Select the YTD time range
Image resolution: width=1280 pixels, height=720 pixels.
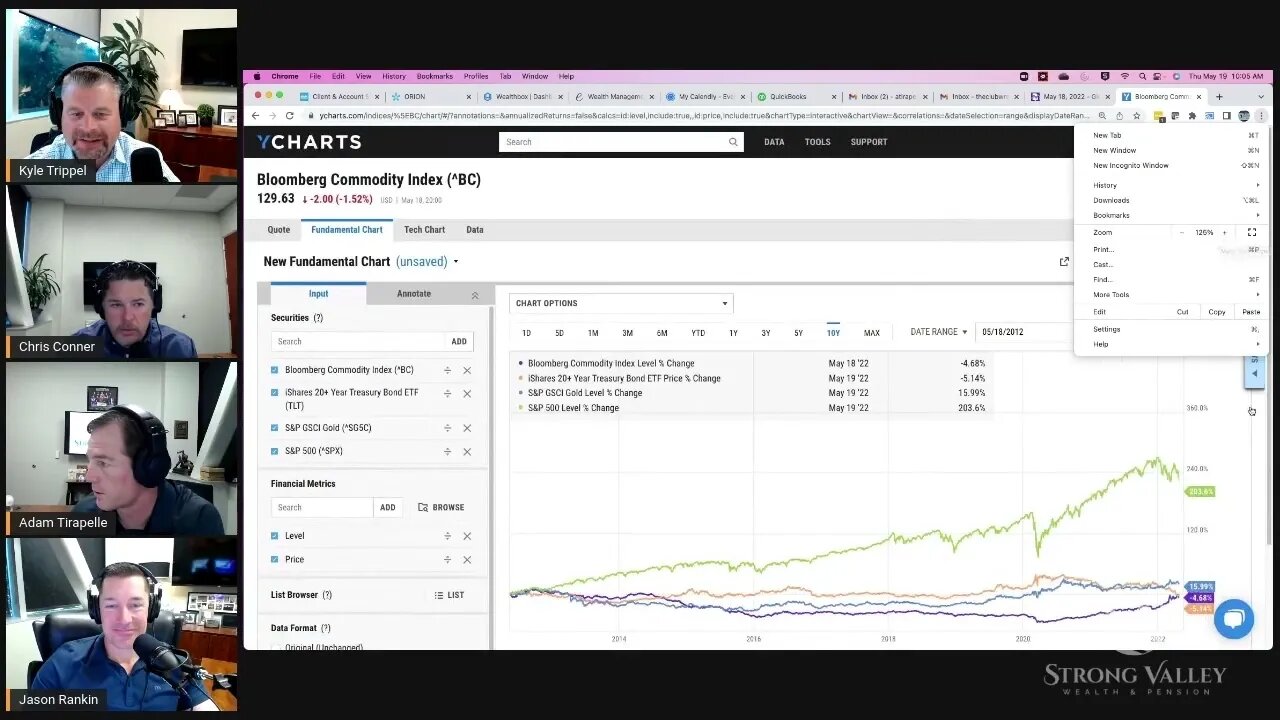[698, 333]
